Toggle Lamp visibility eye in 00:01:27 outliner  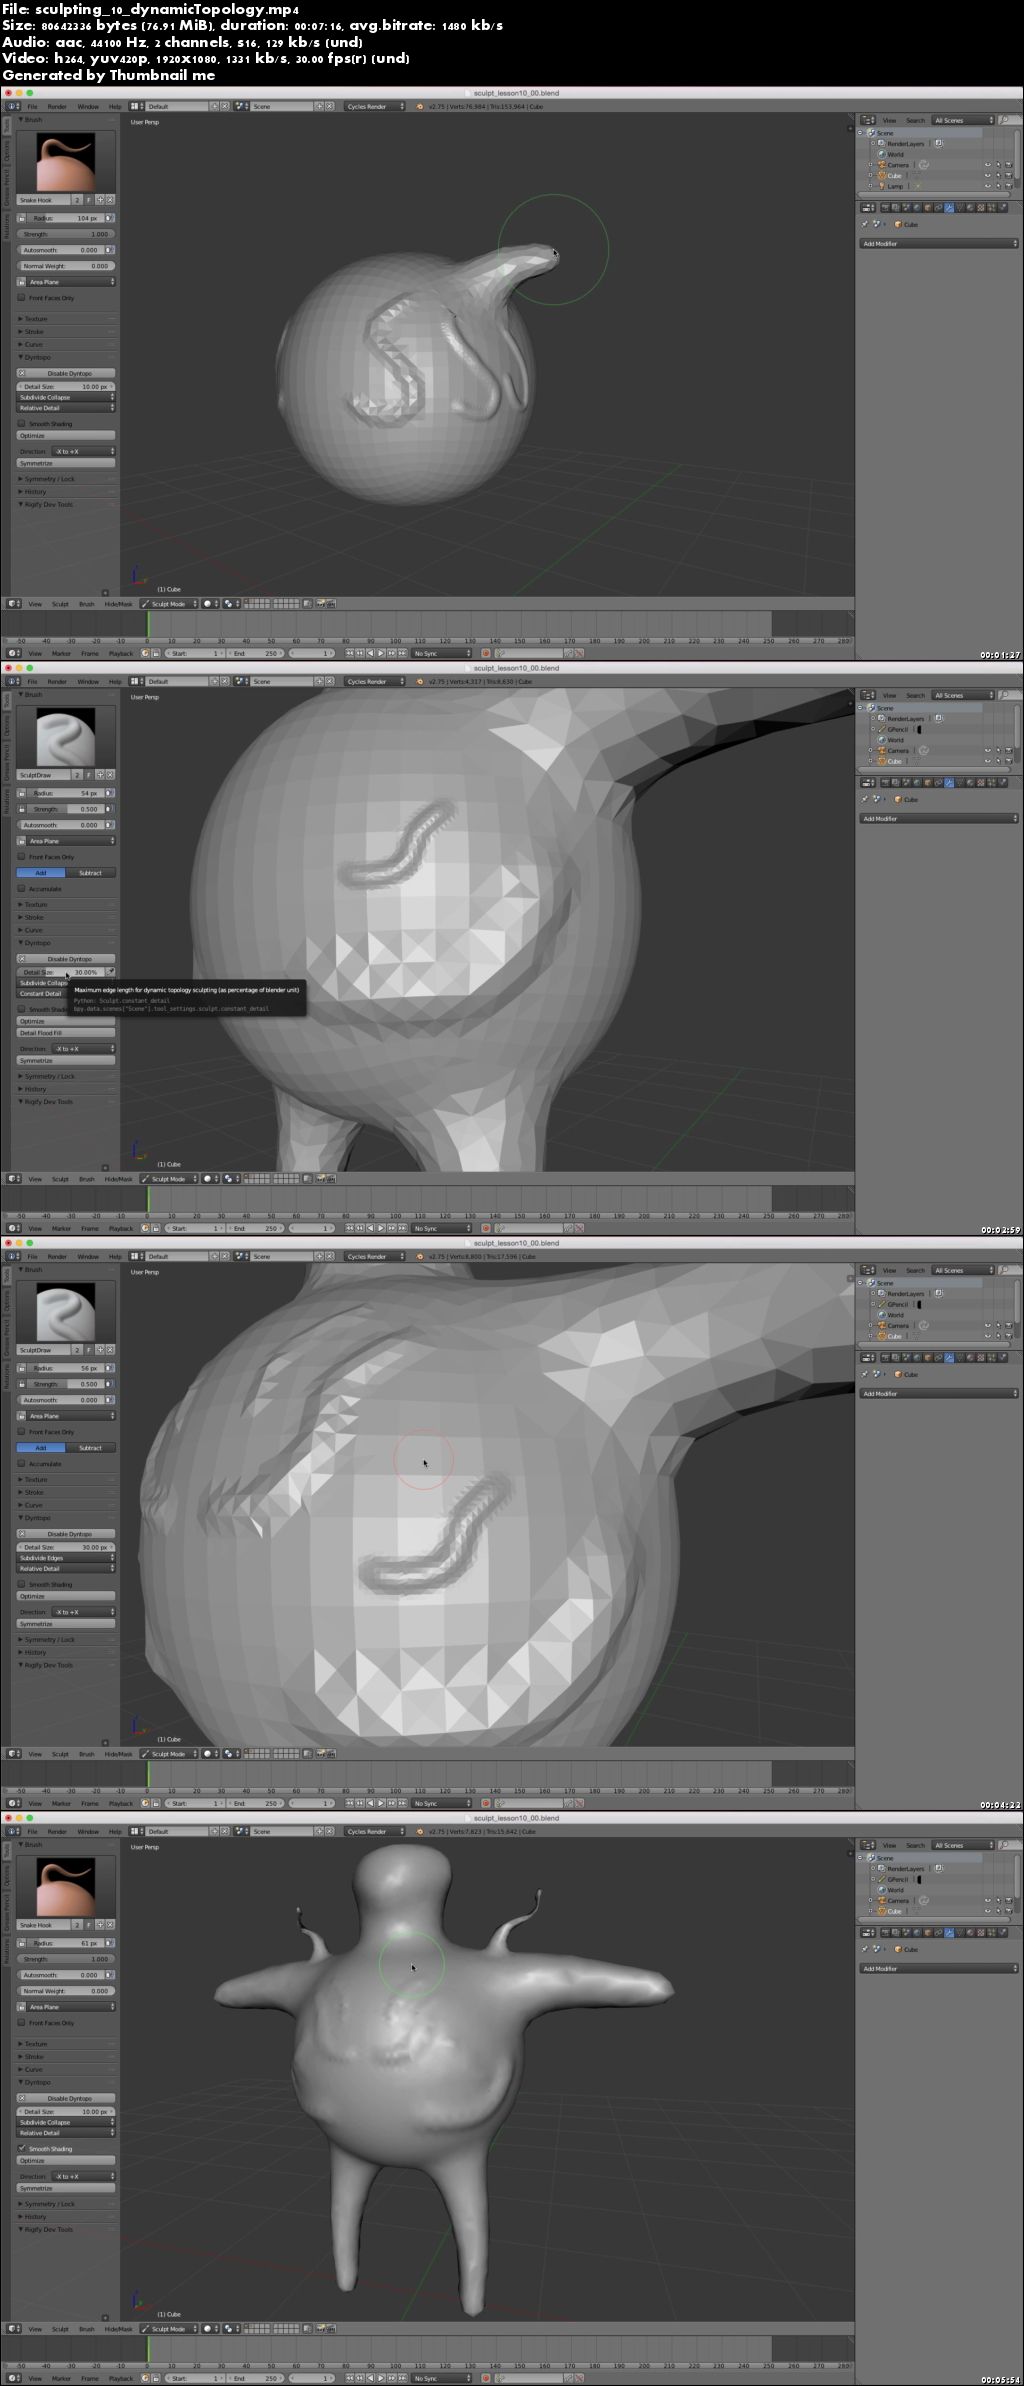988,186
